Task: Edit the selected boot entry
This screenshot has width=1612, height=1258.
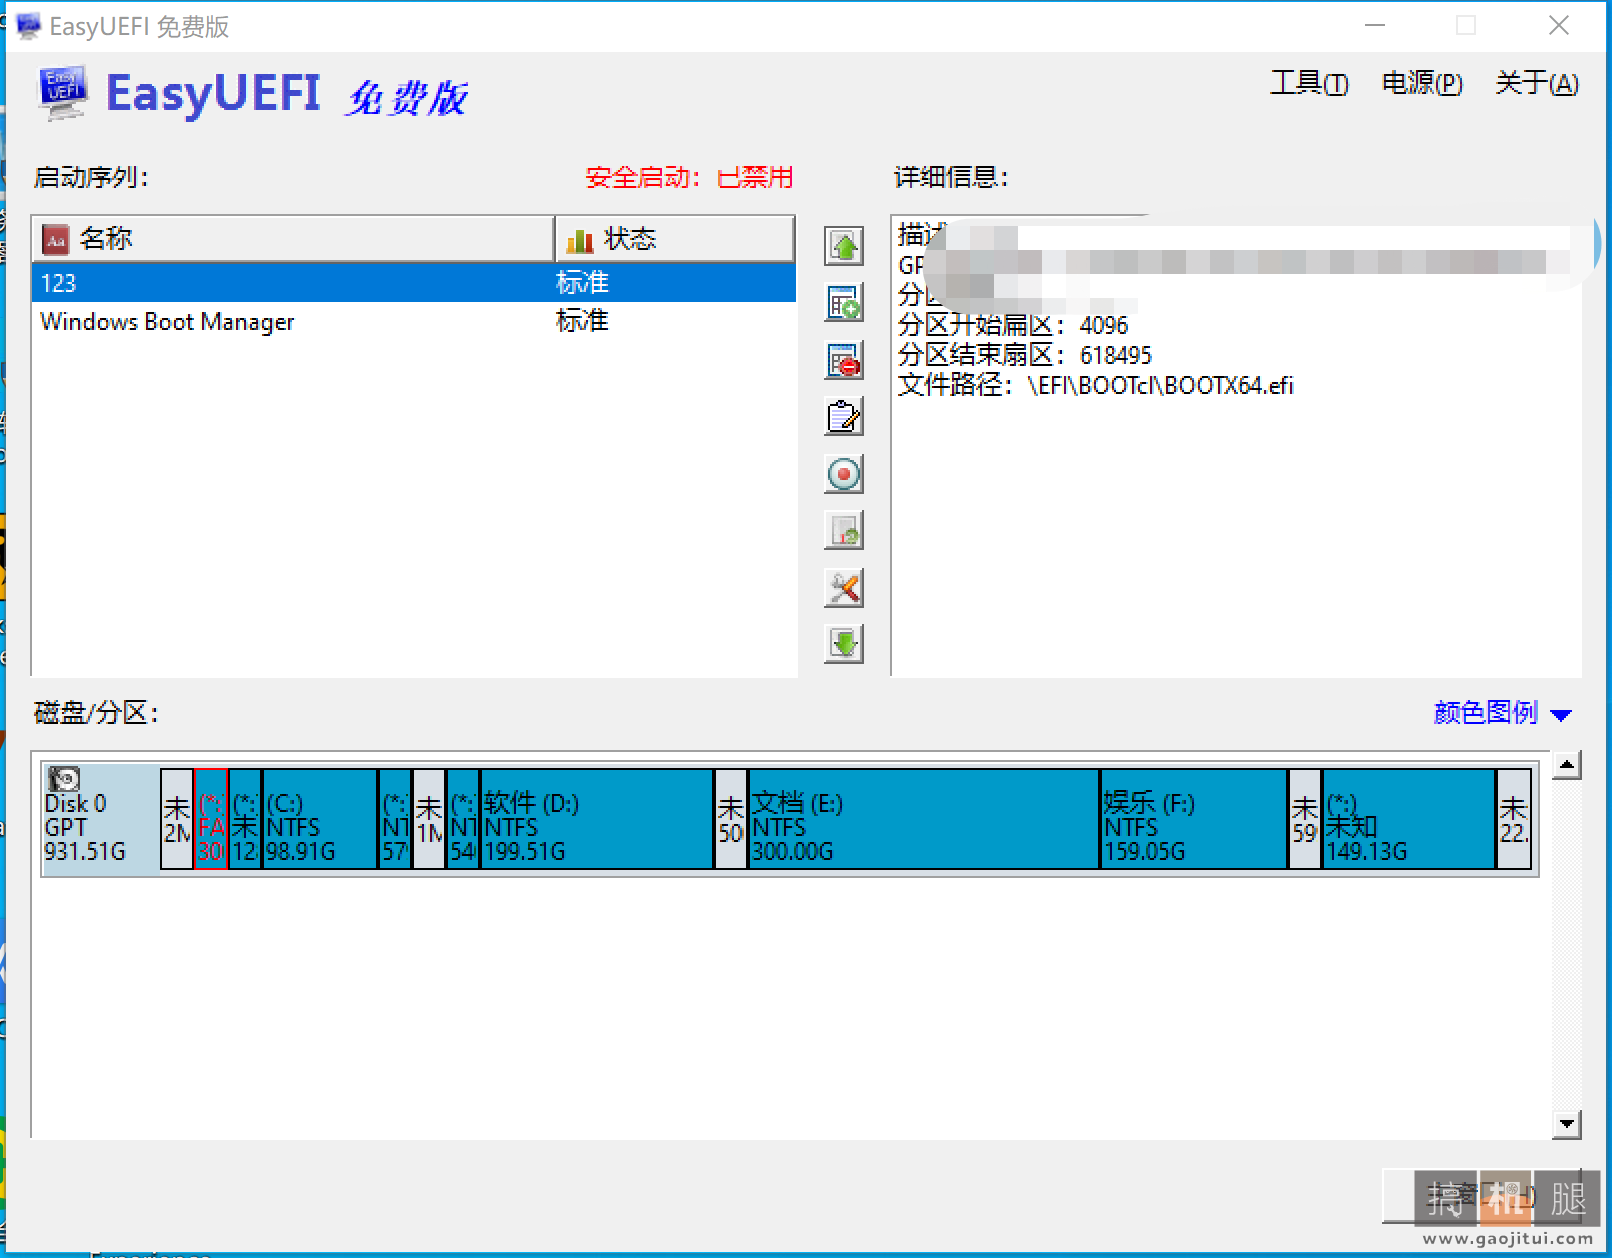Action: click(x=844, y=417)
